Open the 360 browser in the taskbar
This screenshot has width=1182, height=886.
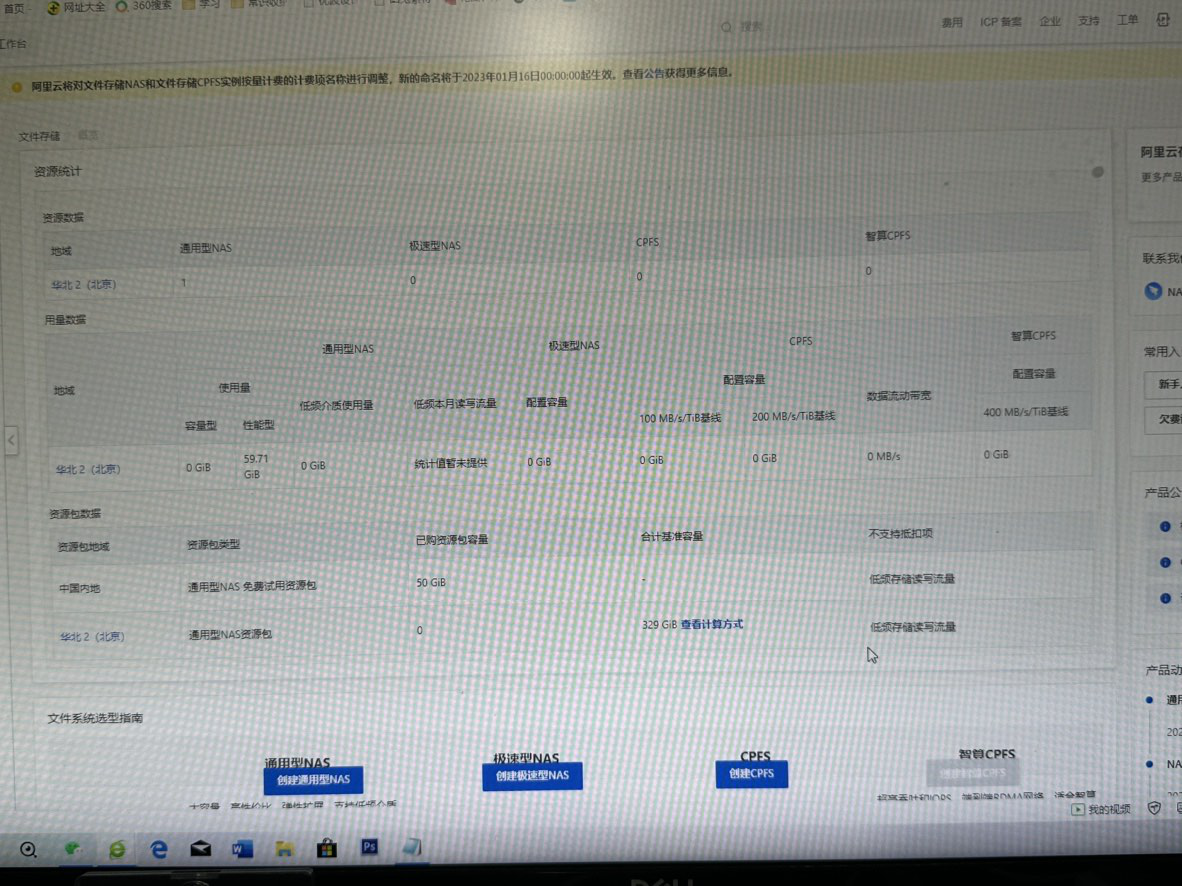click(118, 850)
